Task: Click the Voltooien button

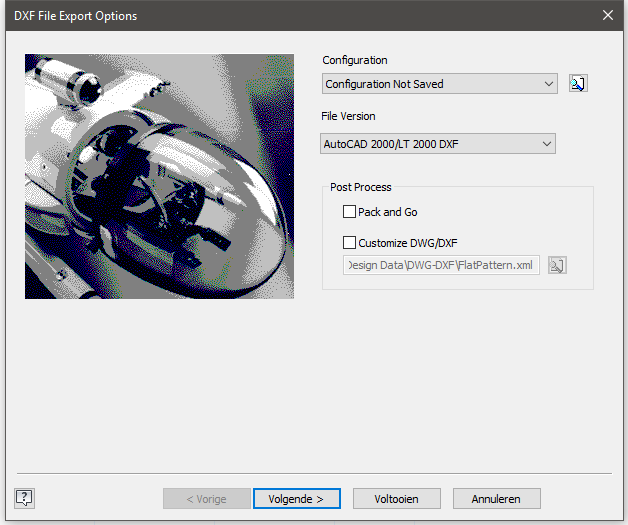Action: pyautogui.click(x=397, y=499)
